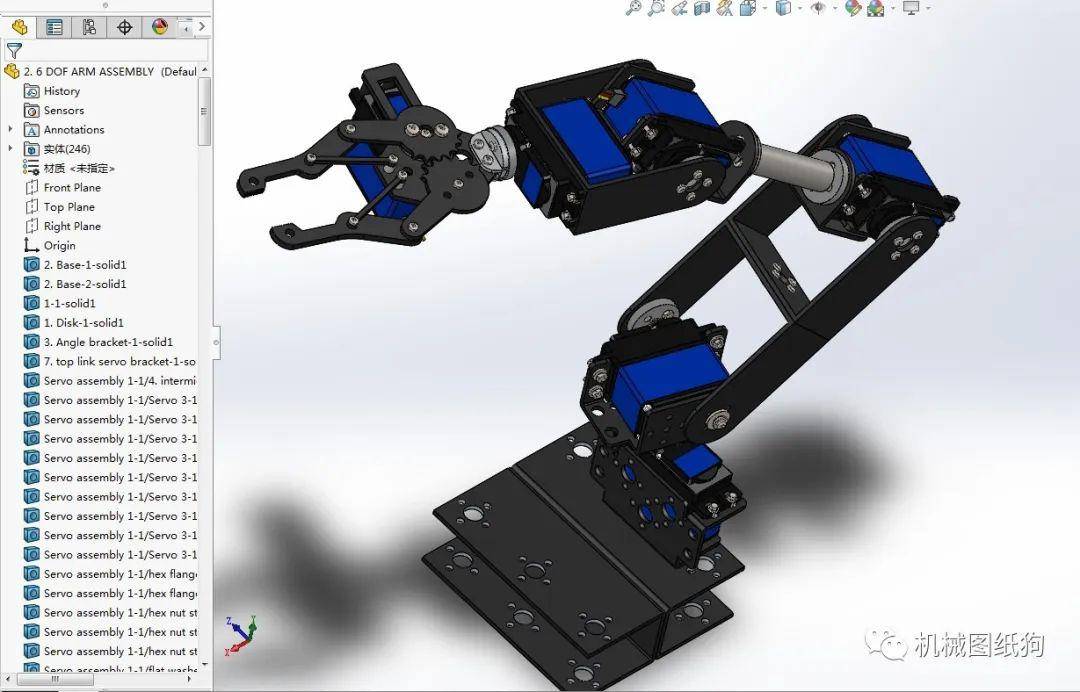Viewport: 1080px width, 692px height.
Task: Switch to the DimXpertManager tab
Action: click(x=125, y=27)
